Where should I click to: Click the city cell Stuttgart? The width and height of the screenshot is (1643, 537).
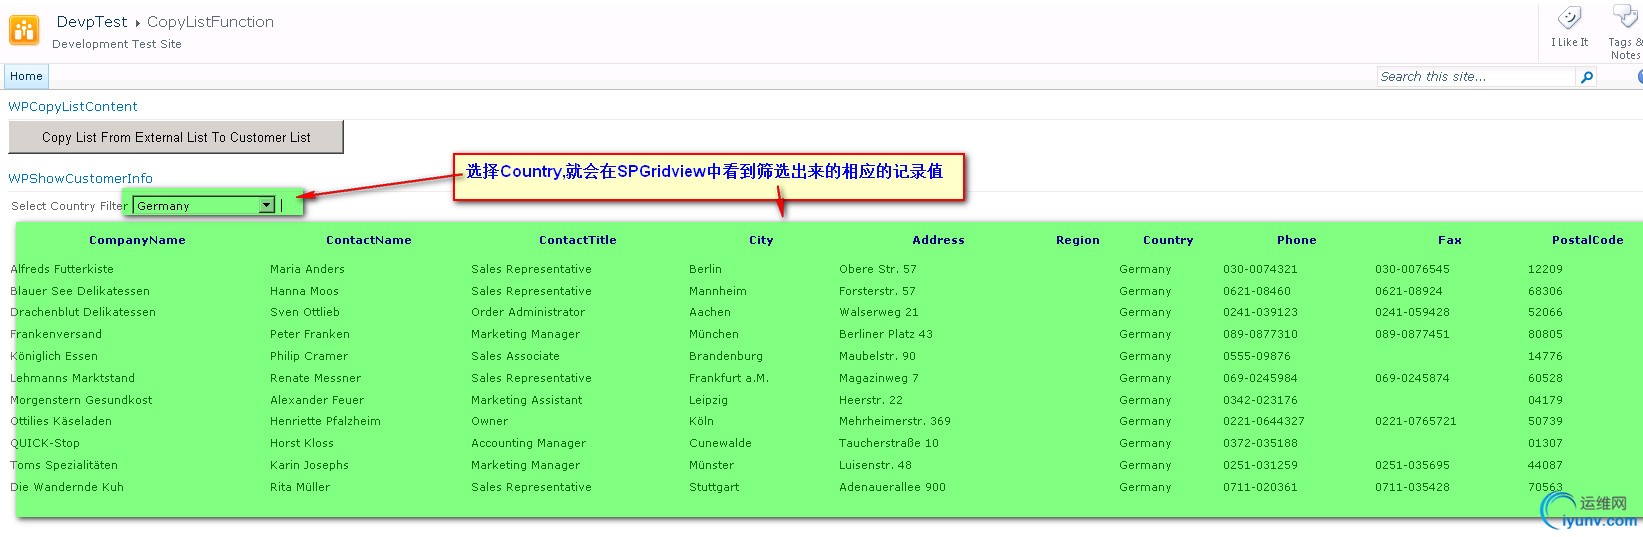click(x=714, y=487)
